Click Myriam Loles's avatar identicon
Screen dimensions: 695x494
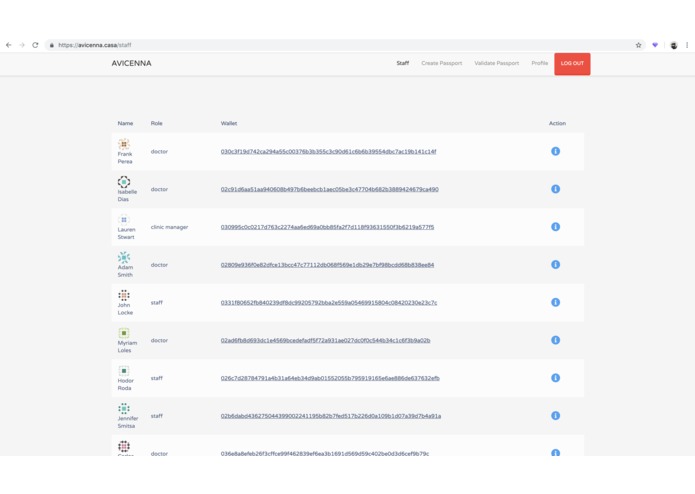124,333
